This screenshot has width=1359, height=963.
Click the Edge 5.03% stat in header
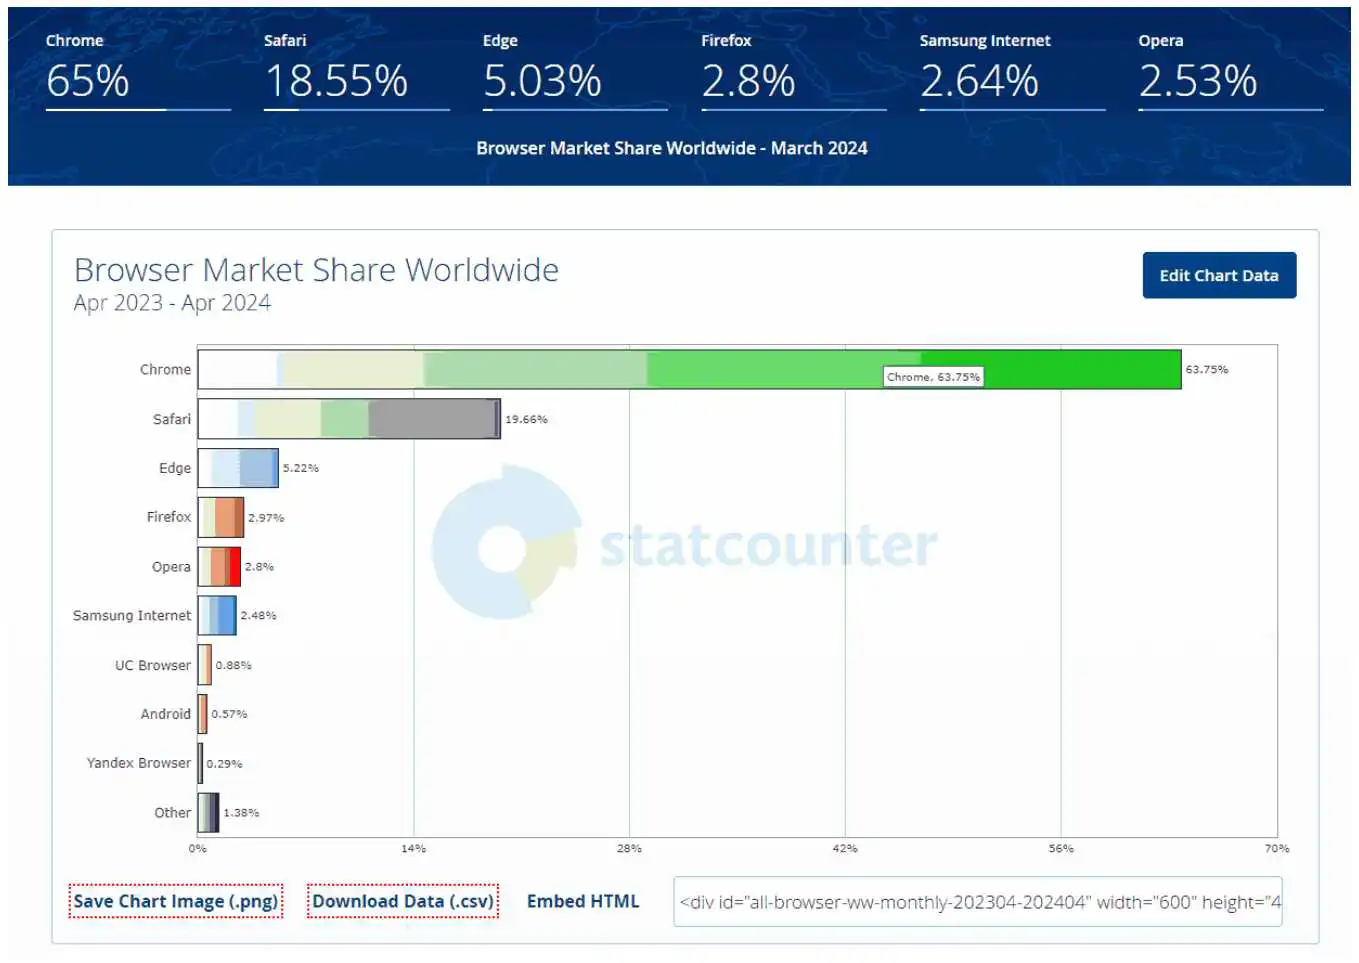(x=573, y=70)
